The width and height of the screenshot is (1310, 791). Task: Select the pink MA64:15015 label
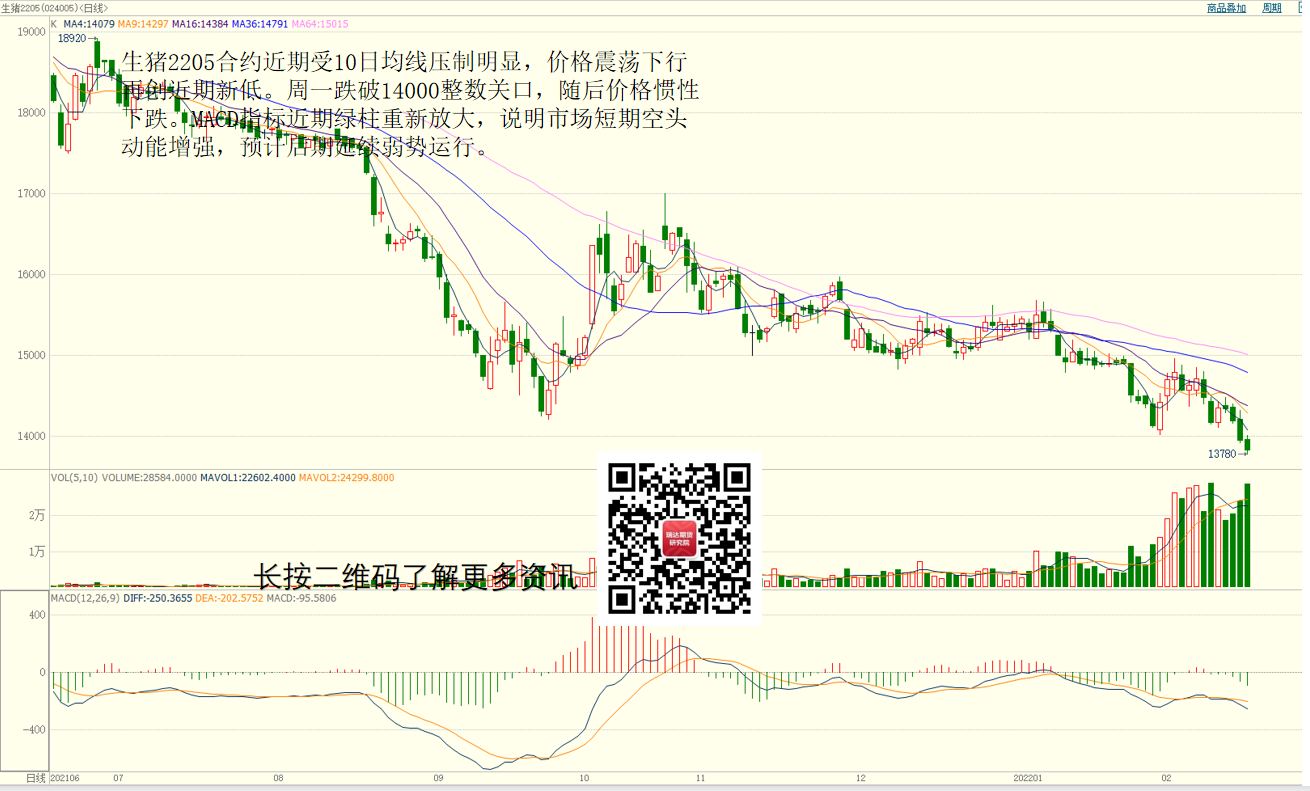pyautogui.click(x=320, y=23)
